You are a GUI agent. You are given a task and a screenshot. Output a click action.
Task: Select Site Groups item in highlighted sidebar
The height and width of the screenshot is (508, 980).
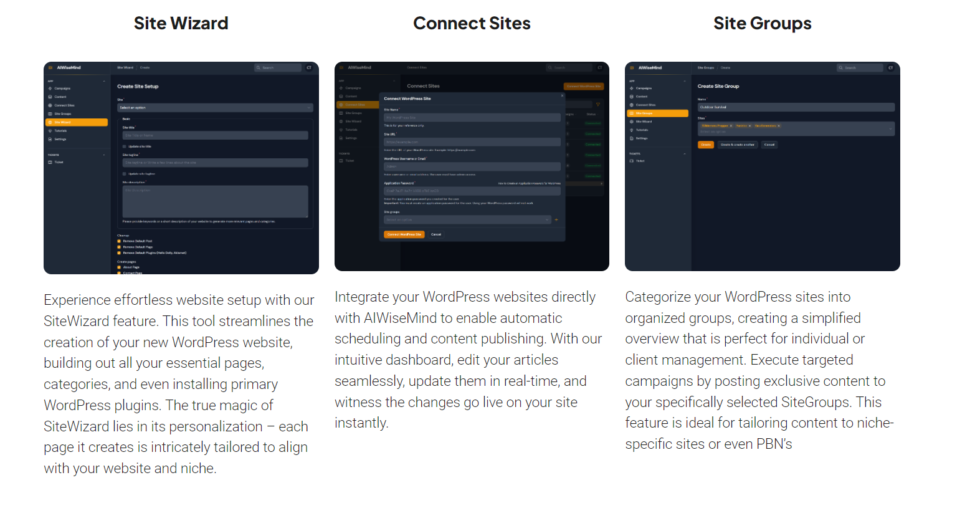click(658, 113)
